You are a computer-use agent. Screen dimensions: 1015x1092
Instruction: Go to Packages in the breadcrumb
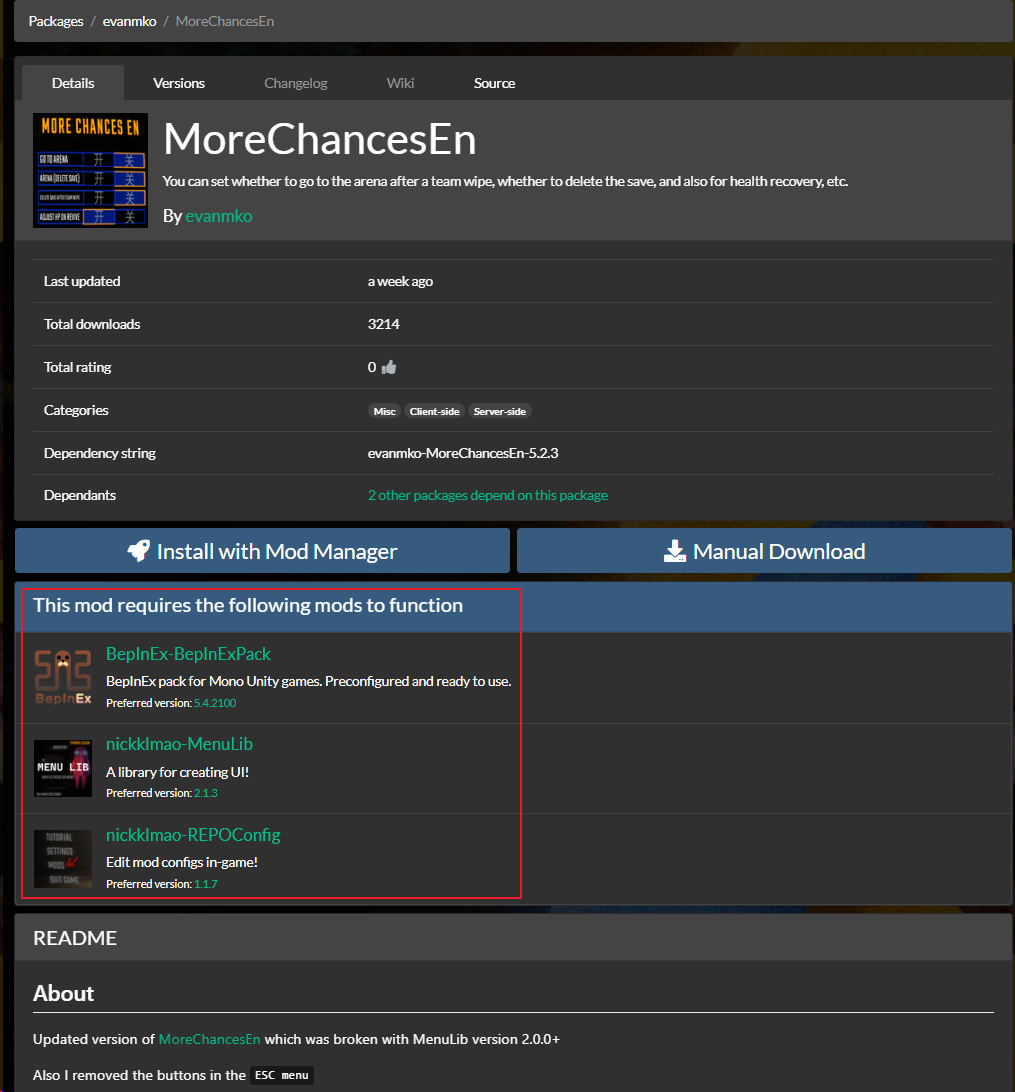click(56, 20)
